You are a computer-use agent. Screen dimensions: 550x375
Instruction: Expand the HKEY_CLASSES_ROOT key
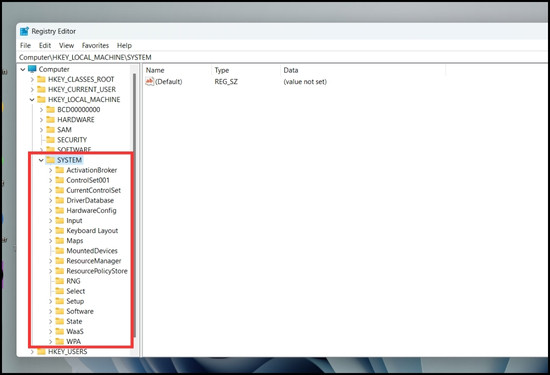coord(32,80)
